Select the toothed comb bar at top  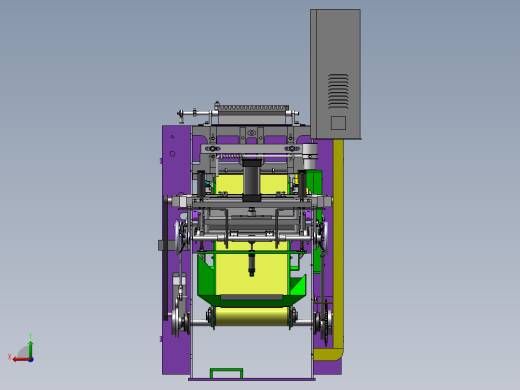(x=252, y=108)
